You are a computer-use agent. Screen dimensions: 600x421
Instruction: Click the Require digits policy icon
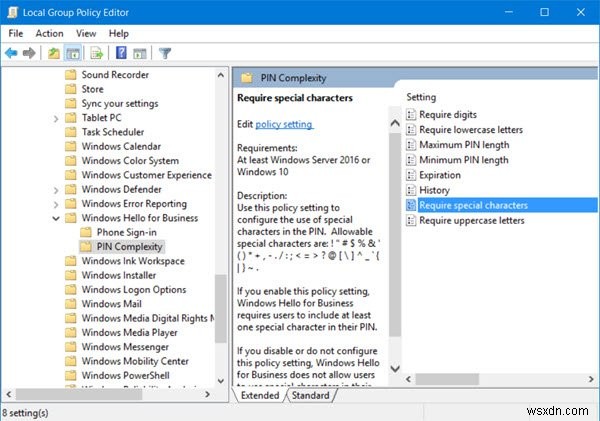(411, 114)
